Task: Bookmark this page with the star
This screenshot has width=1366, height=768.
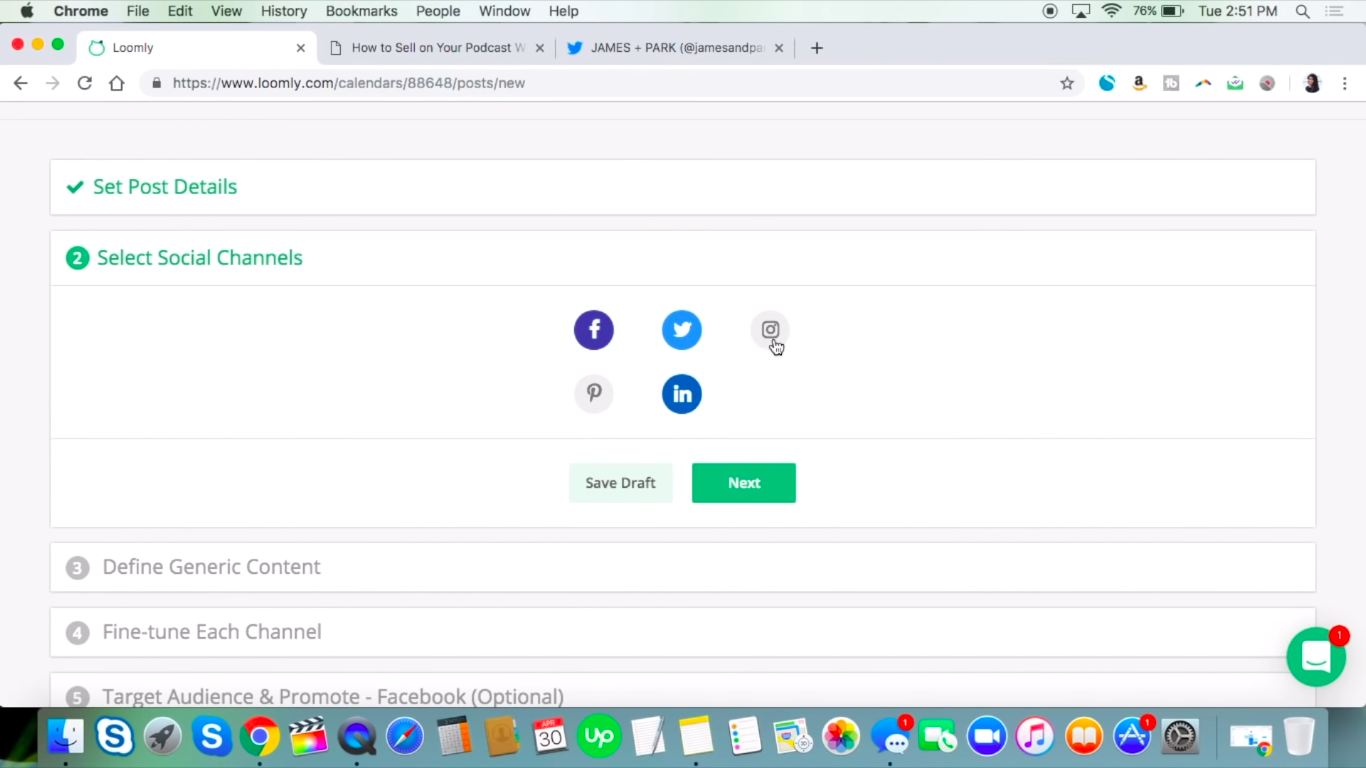Action: 1067,83
